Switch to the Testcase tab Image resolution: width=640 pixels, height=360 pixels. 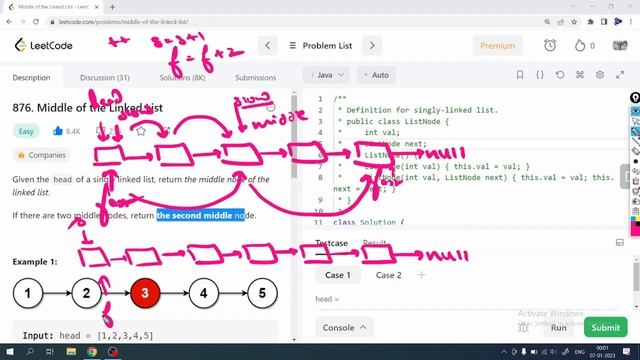pyautogui.click(x=331, y=243)
